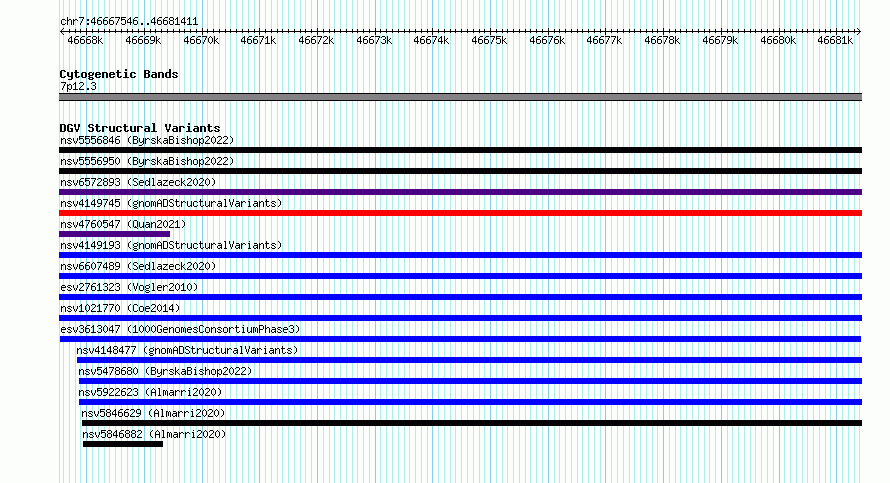Select the blue bar under nsv5922623
890x483 pixels.
point(471,402)
